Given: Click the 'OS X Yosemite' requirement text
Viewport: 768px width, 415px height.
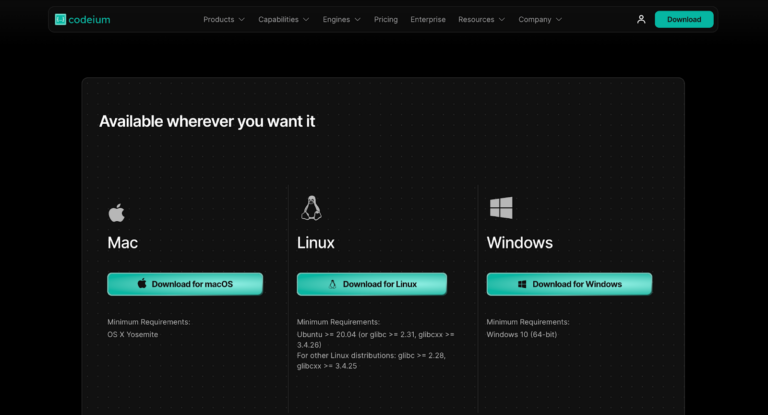Looking at the screenshot, I should (x=133, y=334).
